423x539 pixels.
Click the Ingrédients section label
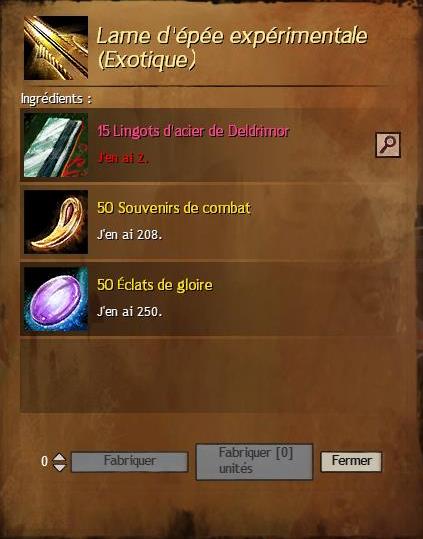(x=56, y=99)
